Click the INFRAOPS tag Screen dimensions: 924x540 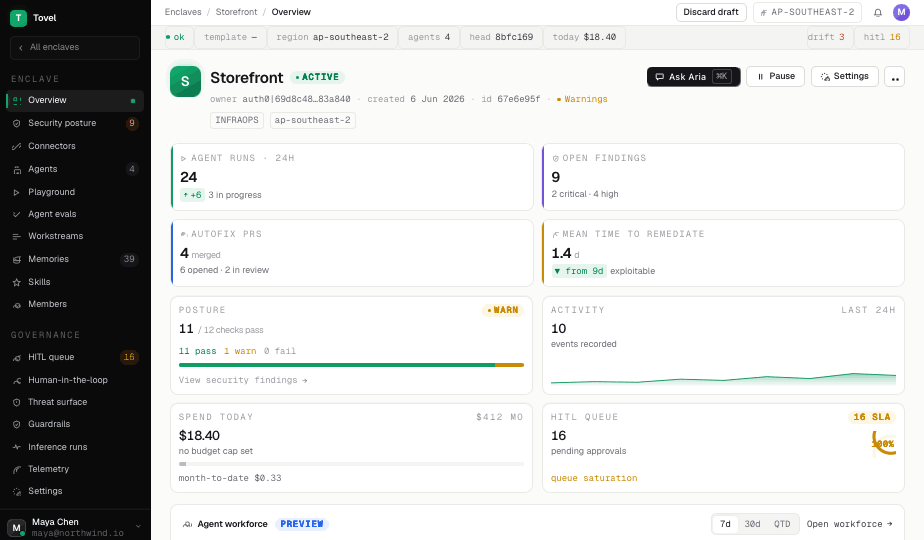[x=237, y=120]
